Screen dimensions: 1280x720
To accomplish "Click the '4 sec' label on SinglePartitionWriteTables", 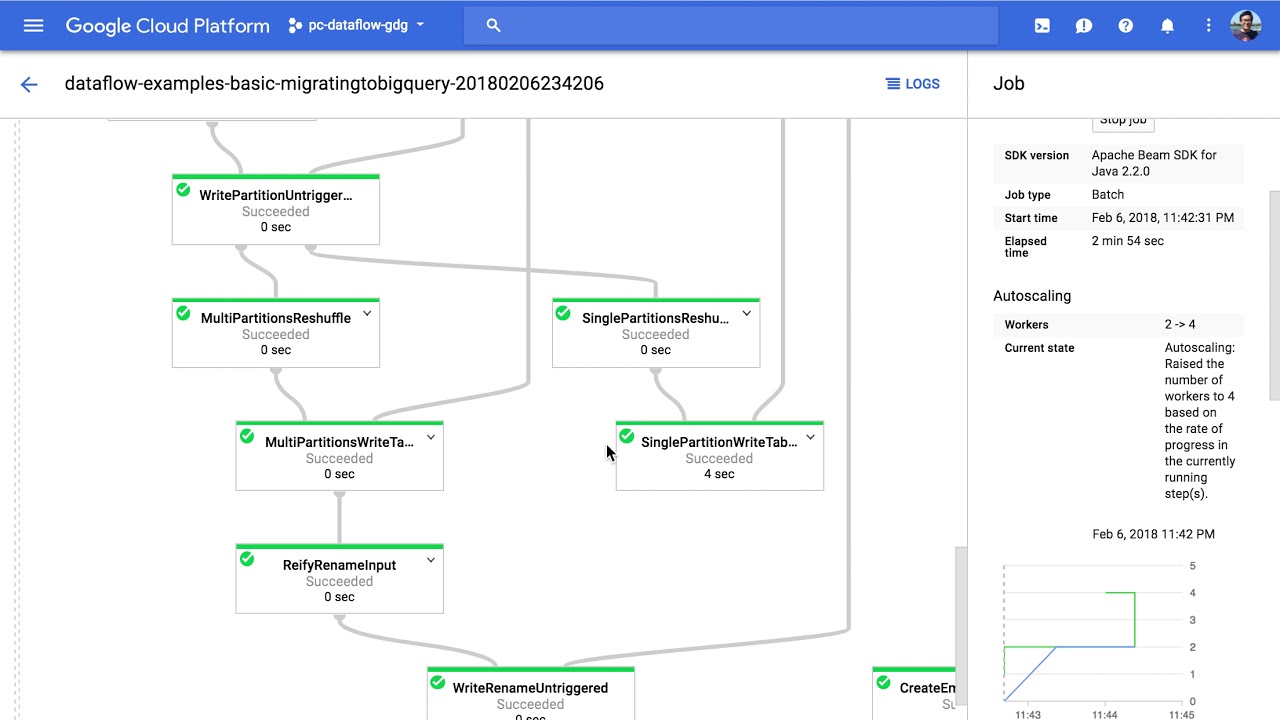I will click(x=719, y=474).
